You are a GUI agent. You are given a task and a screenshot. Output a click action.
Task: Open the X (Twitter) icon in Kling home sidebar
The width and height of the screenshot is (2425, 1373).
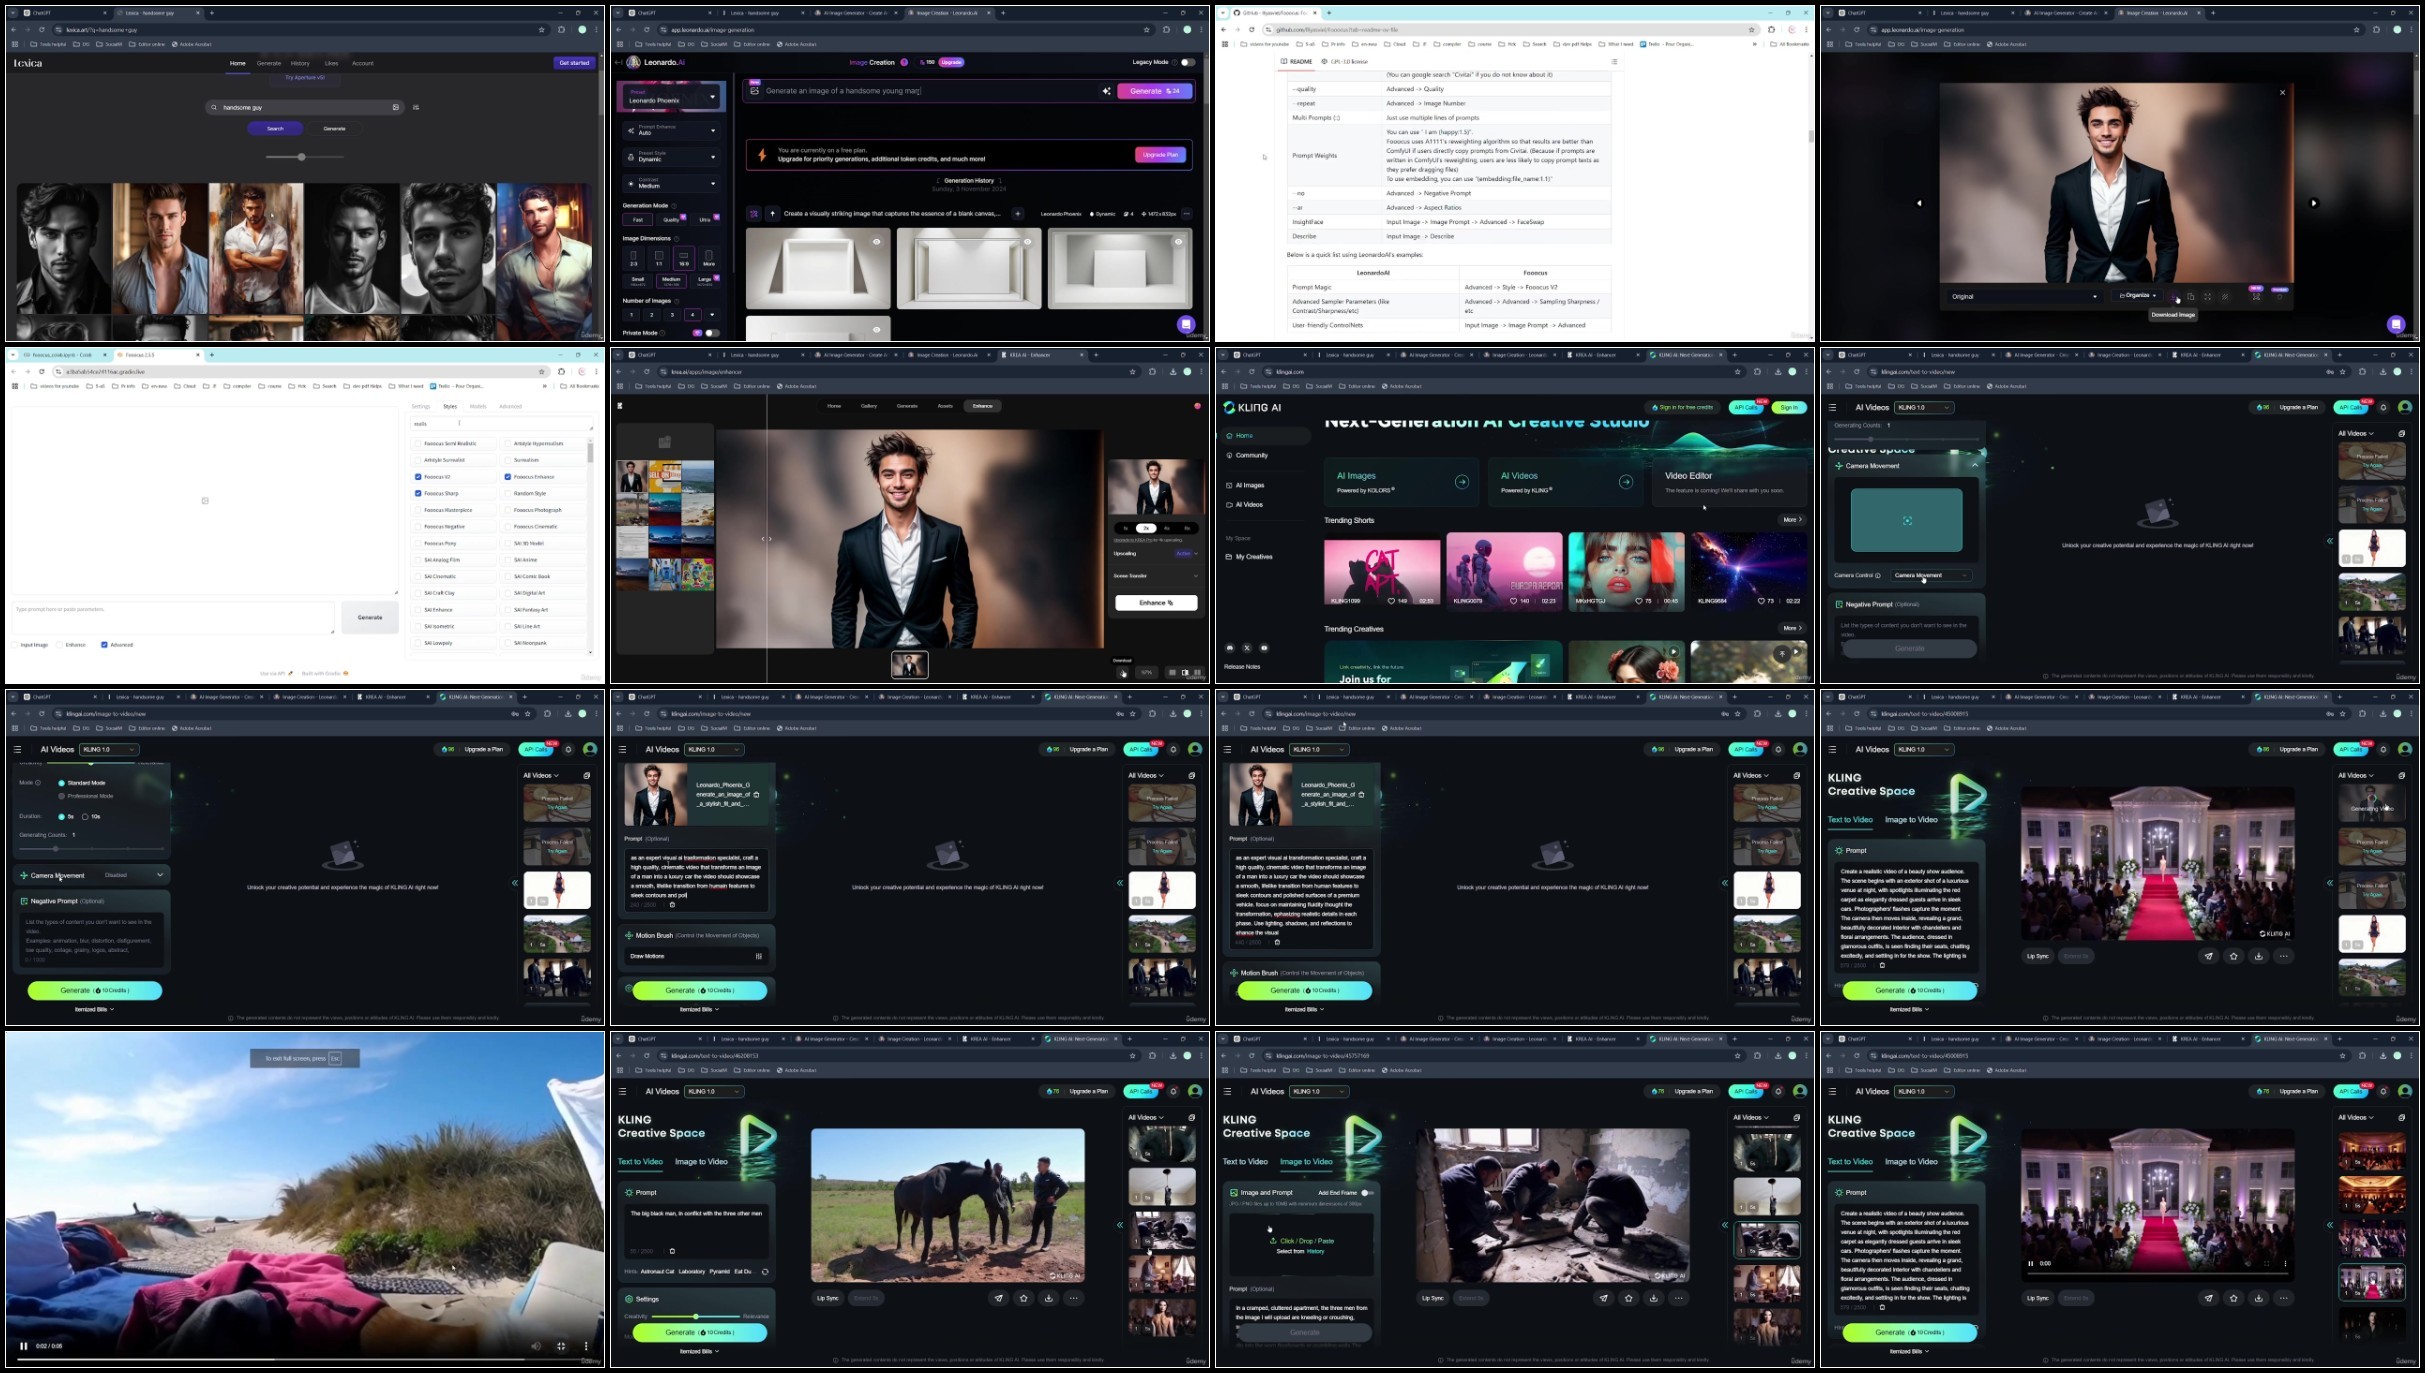click(1247, 648)
